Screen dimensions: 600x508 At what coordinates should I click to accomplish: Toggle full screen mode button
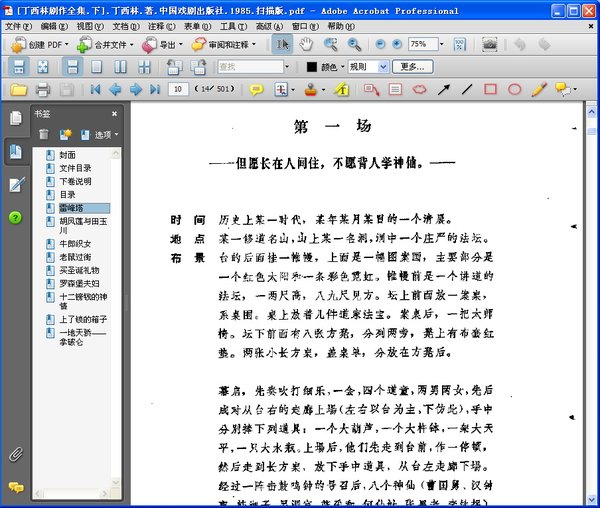pyautogui.click(x=42, y=67)
